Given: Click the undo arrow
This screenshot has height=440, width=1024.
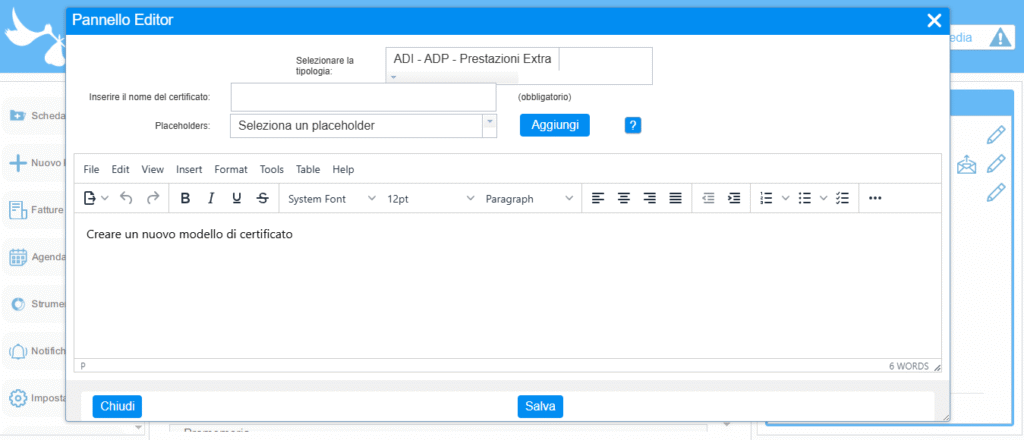Looking at the screenshot, I should (x=126, y=198).
